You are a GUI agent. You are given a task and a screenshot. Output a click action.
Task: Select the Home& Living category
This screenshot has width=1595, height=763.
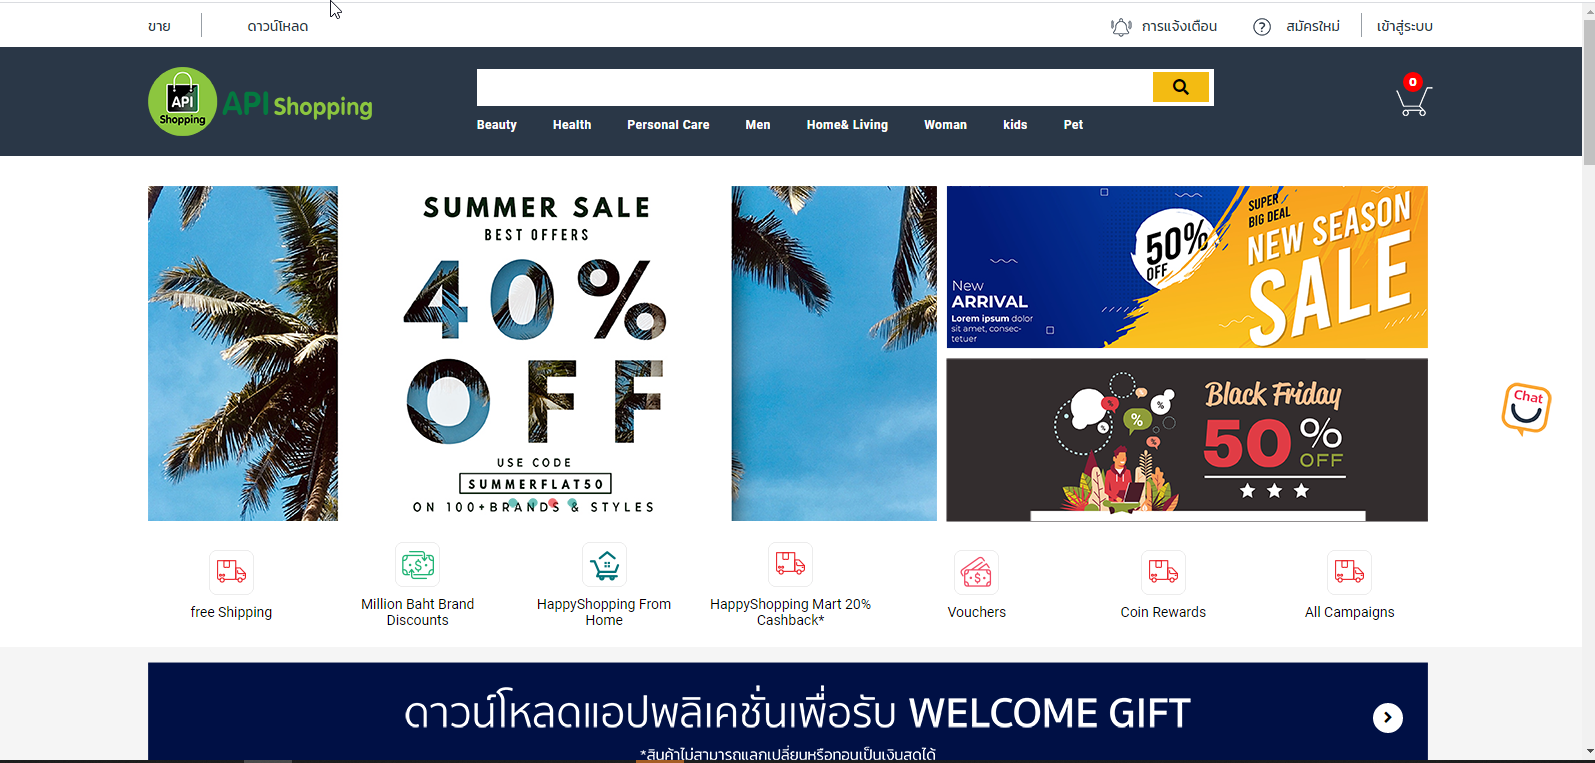point(847,125)
